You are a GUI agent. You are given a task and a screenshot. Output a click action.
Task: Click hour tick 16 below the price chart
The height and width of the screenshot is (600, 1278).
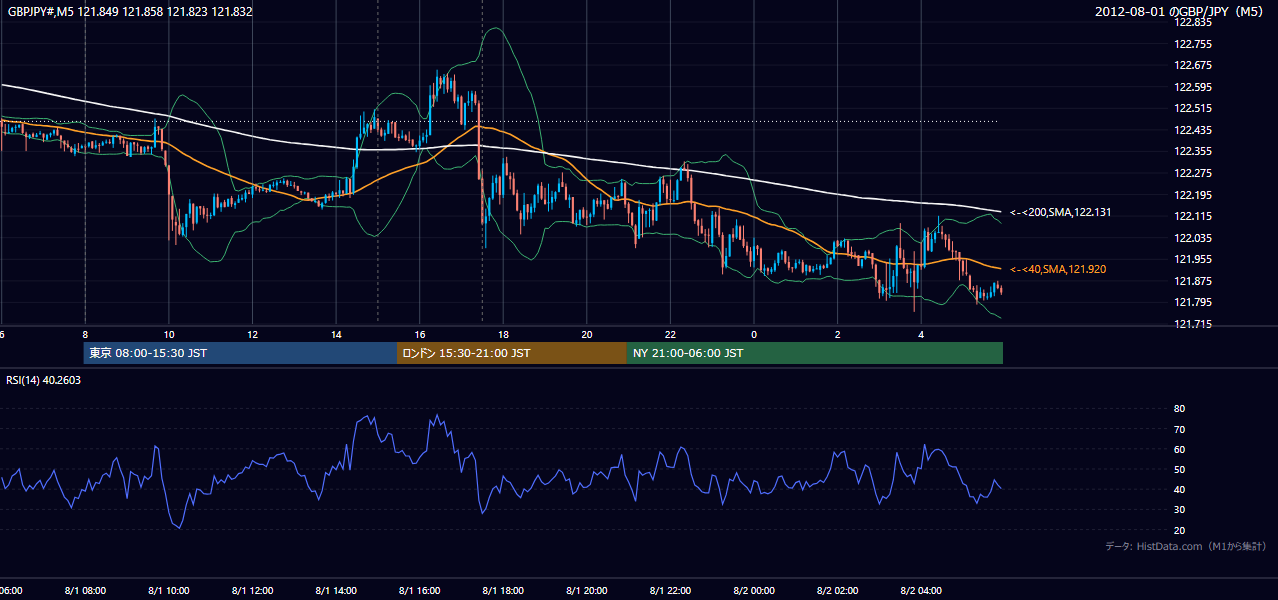pos(420,335)
